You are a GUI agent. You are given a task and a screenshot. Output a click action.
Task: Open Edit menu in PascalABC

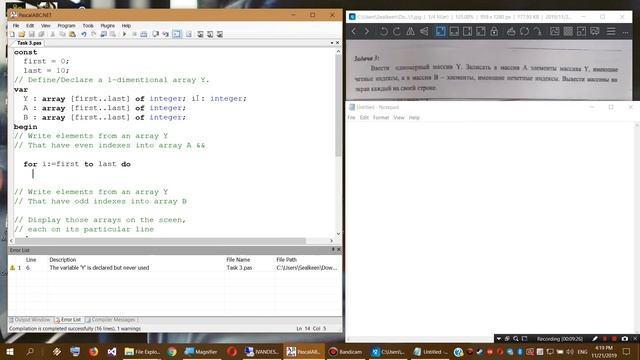tap(30, 25)
